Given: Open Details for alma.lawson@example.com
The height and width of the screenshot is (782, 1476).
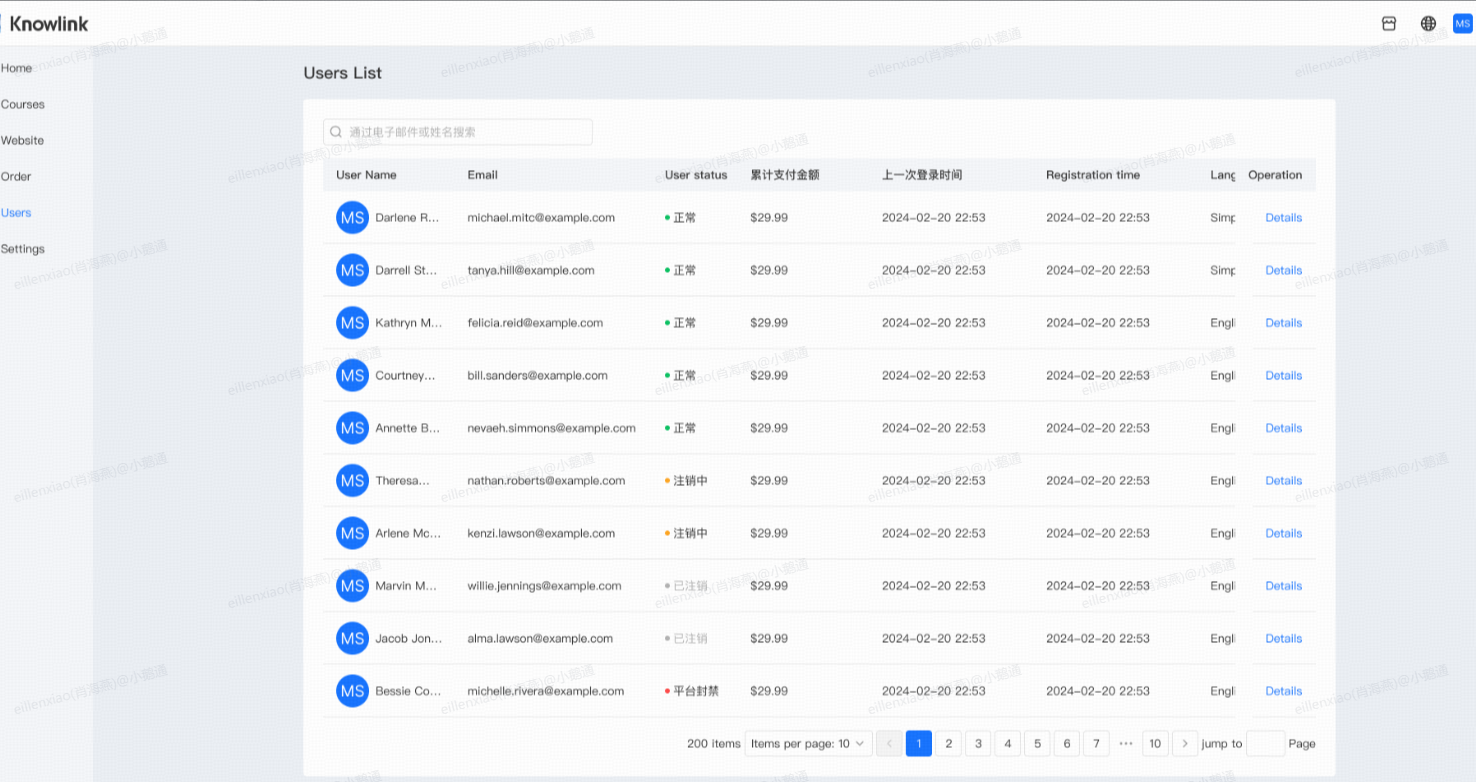Looking at the screenshot, I should (1283, 638).
